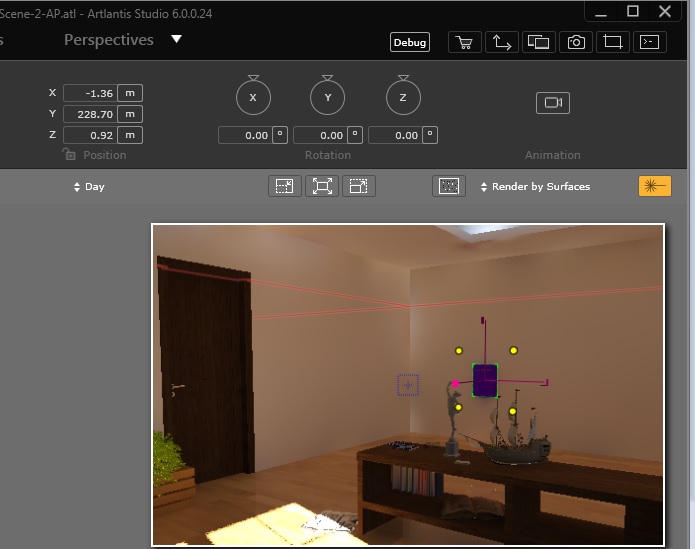
Task: Click the Y rotation dial
Action: [x=328, y=97]
